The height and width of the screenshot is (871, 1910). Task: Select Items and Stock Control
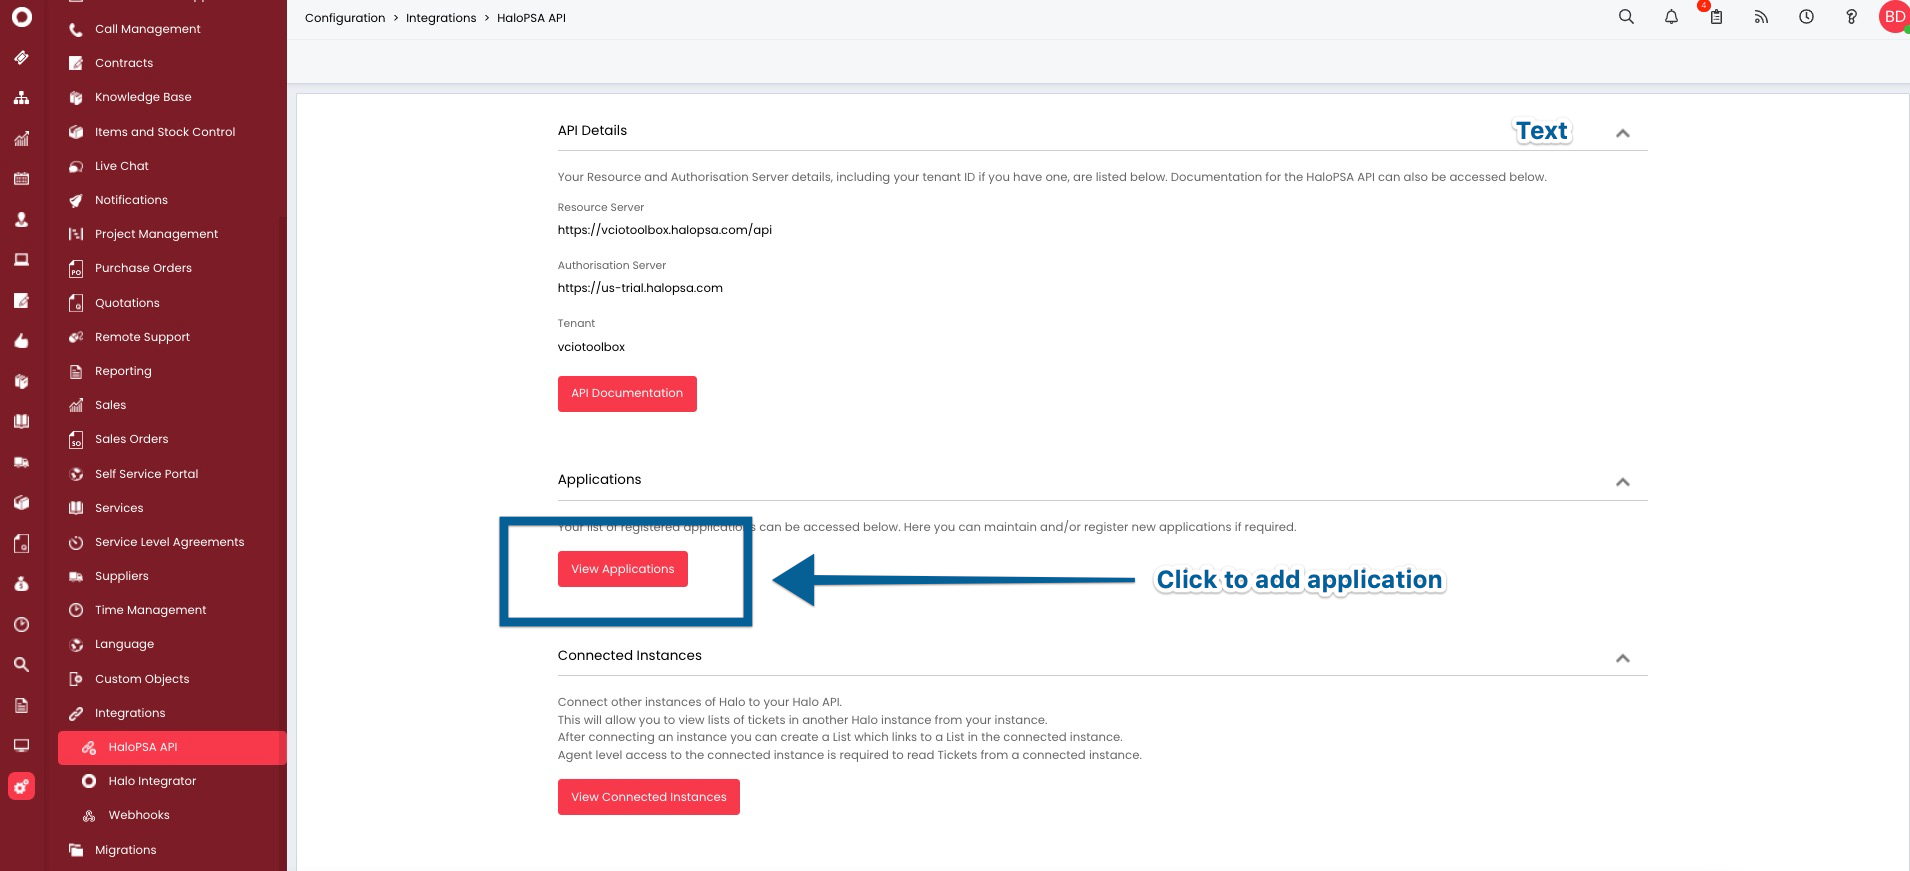point(165,132)
